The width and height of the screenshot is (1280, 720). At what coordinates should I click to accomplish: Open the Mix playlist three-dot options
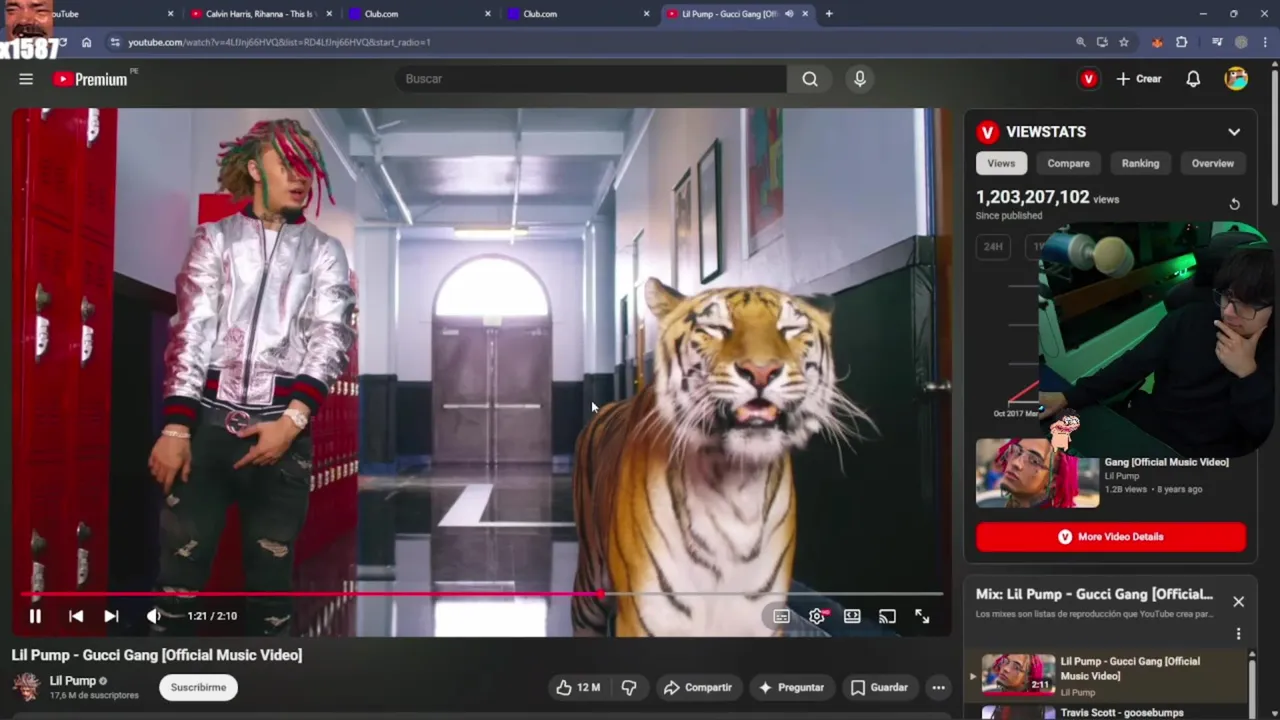click(x=1238, y=634)
